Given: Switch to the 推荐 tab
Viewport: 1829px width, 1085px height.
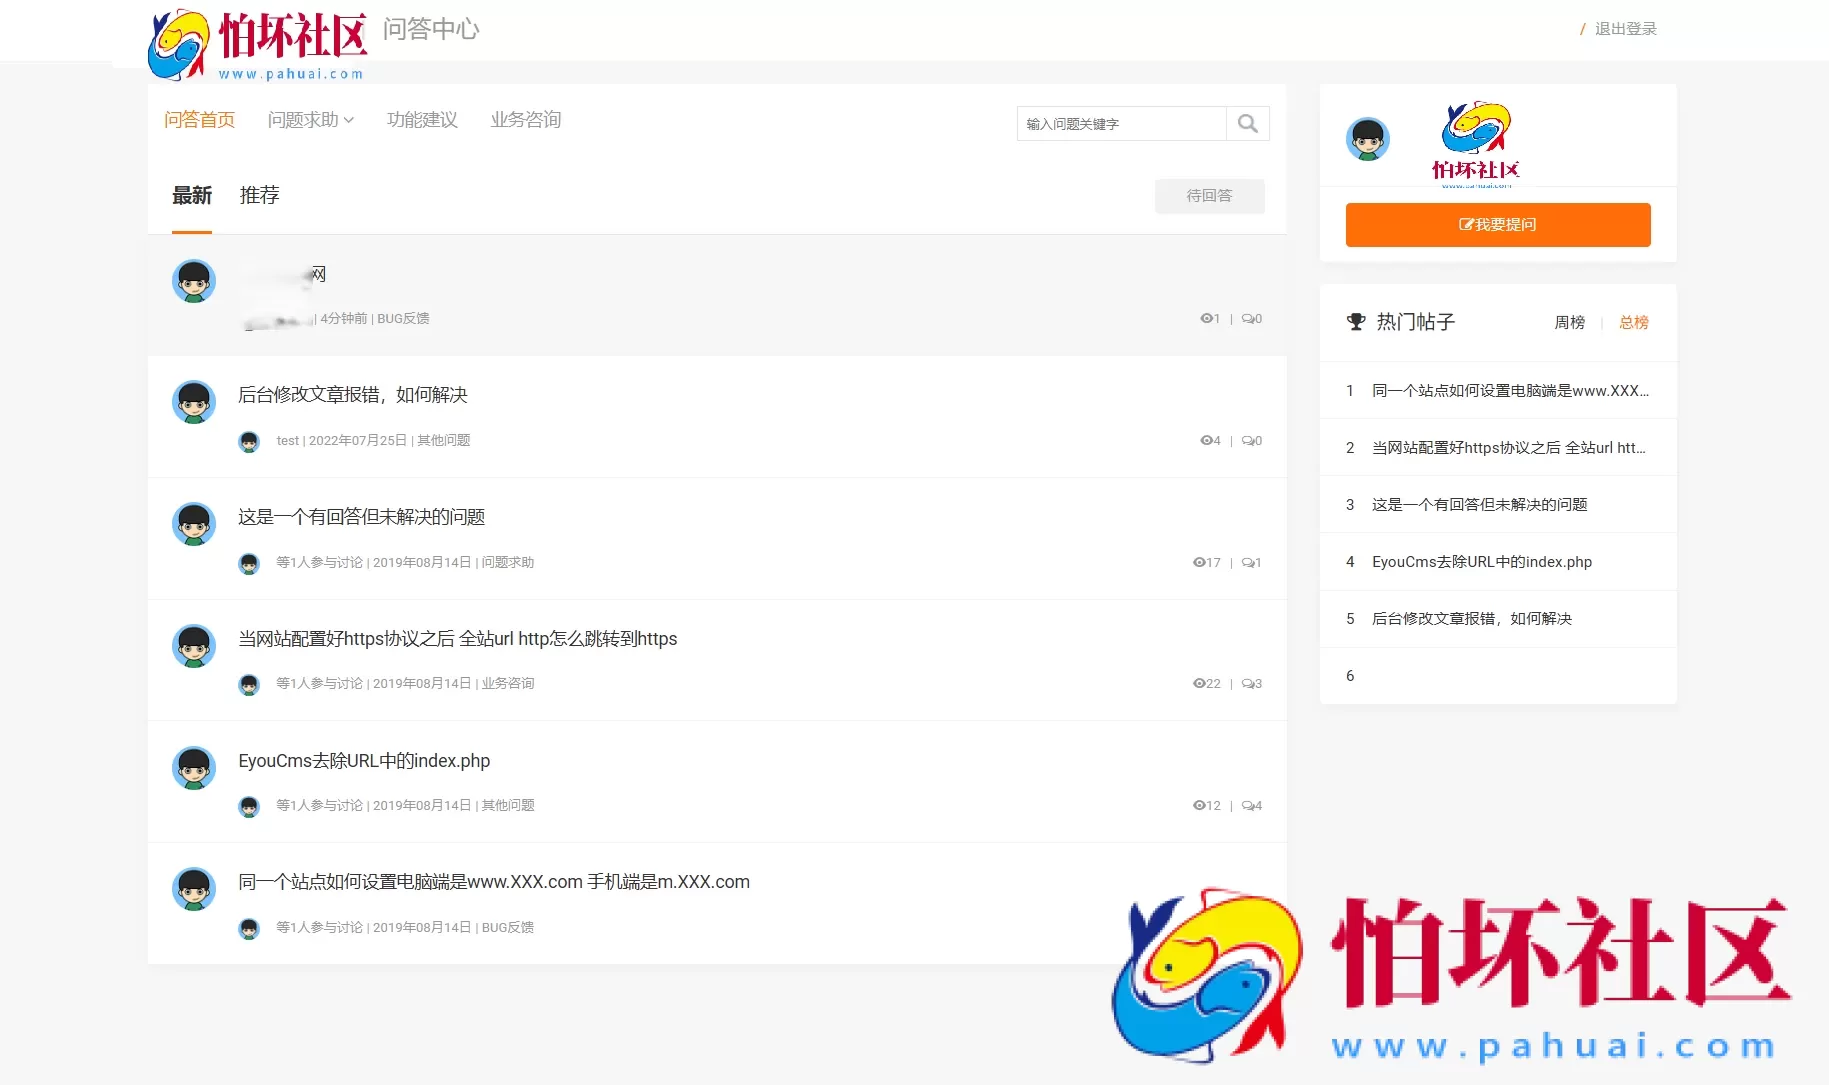Looking at the screenshot, I should (259, 195).
